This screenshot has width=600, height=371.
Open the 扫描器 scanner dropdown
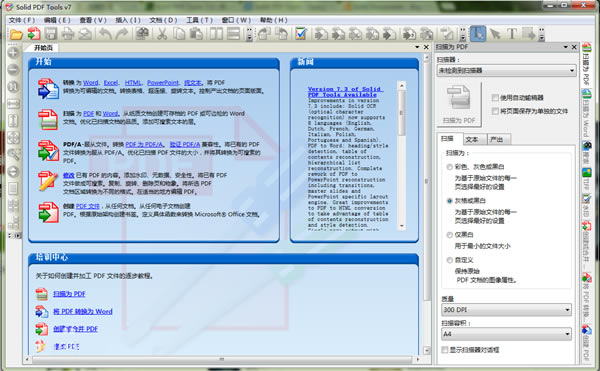[x=507, y=70]
